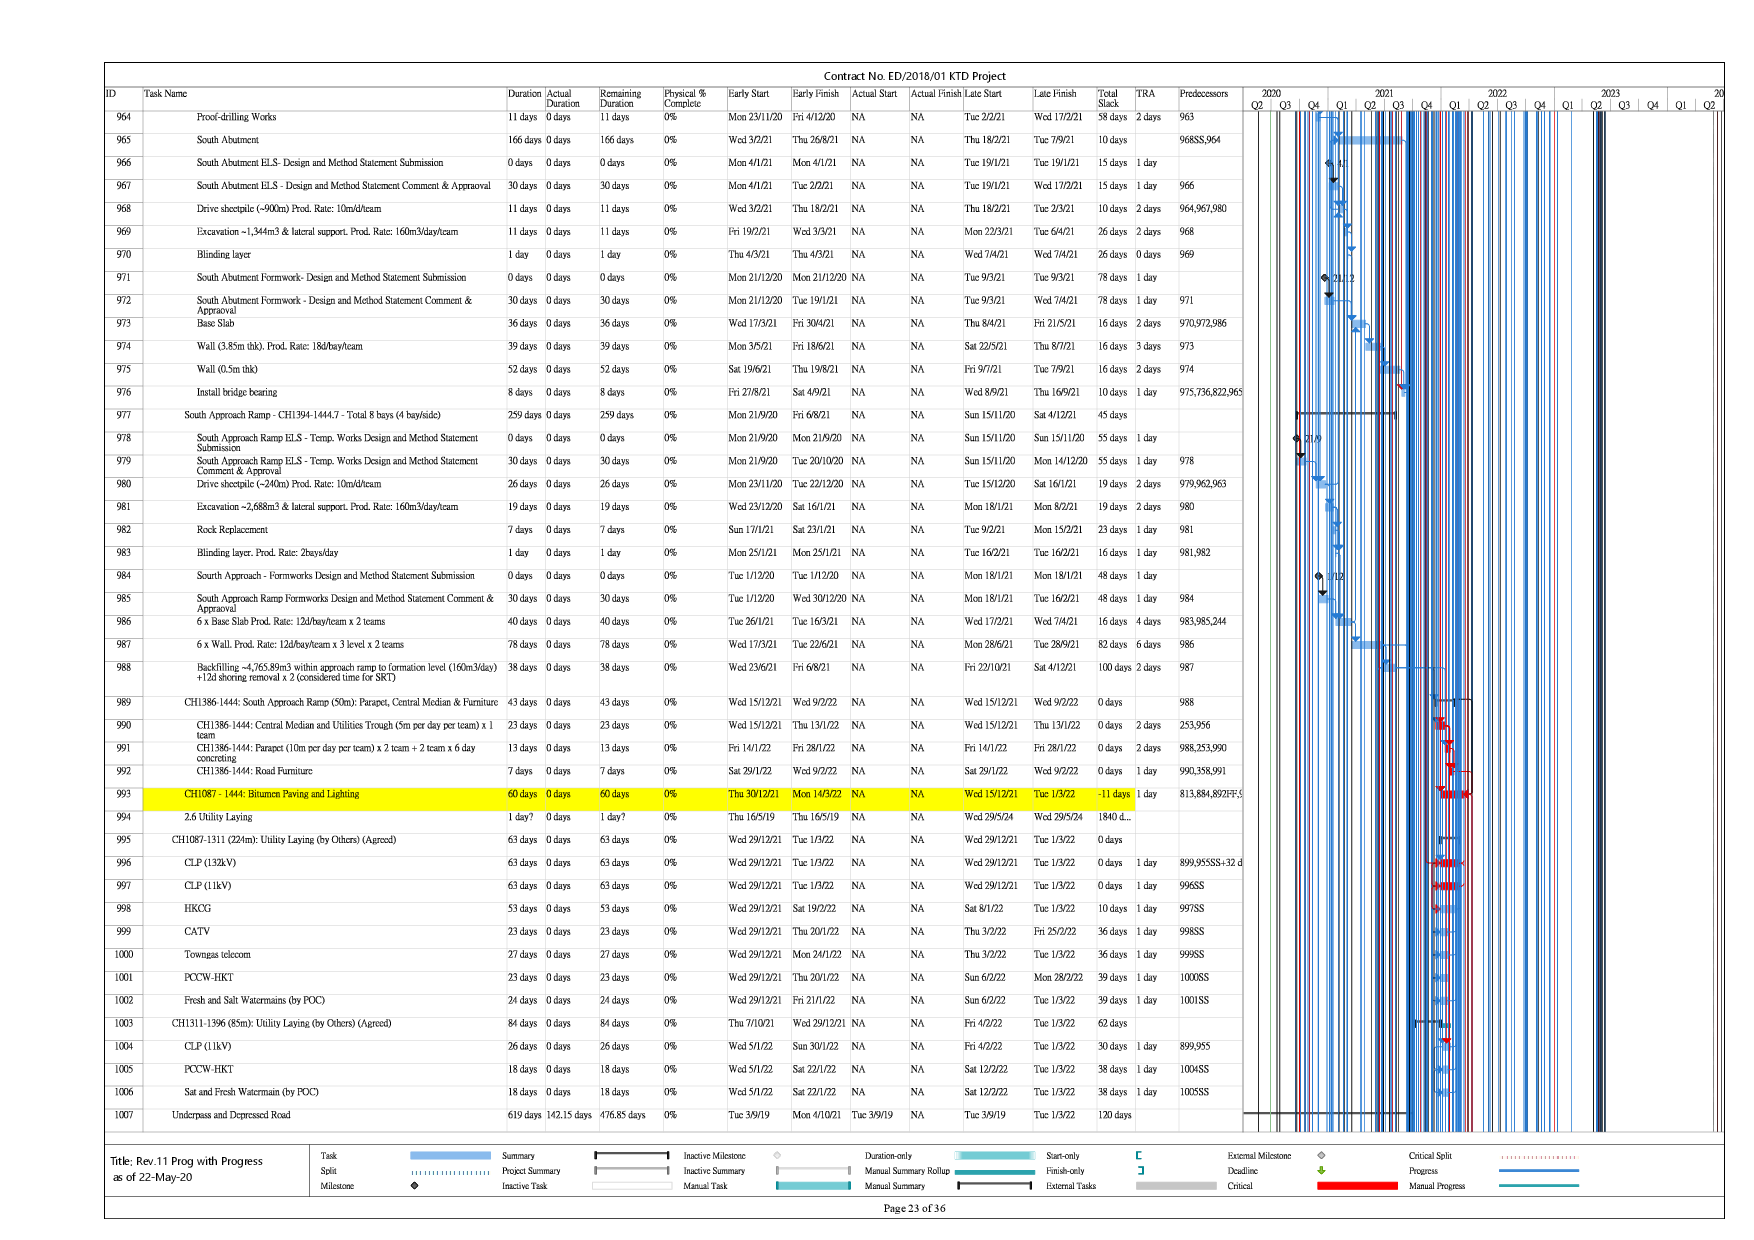Select highlighted Bitumen Paving and Lighting task
The width and height of the screenshot is (1754, 1240).
(271, 794)
